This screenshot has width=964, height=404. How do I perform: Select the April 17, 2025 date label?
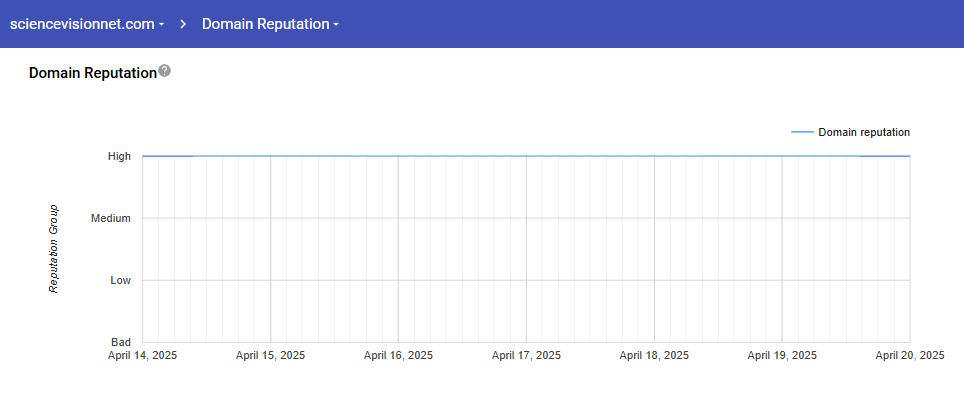526,355
